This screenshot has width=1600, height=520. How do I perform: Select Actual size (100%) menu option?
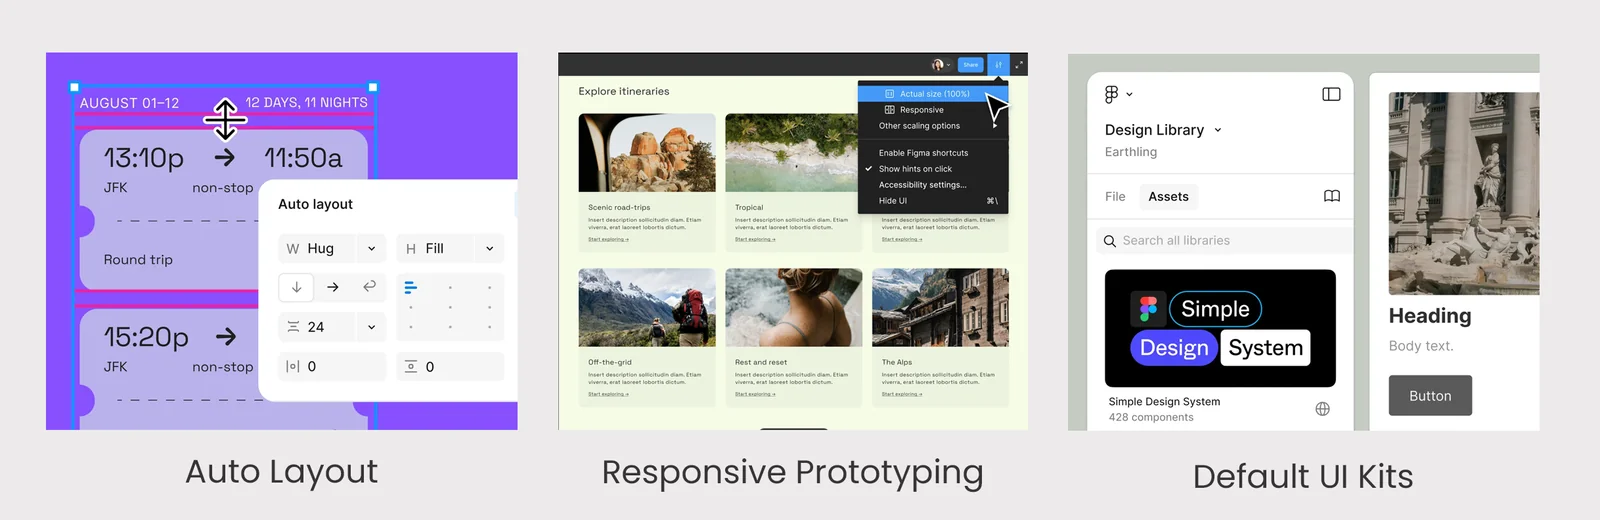pyautogui.click(x=933, y=94)
